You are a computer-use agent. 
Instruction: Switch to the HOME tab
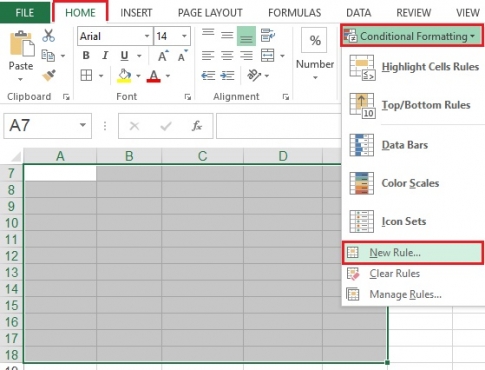[x=80, y=13]
